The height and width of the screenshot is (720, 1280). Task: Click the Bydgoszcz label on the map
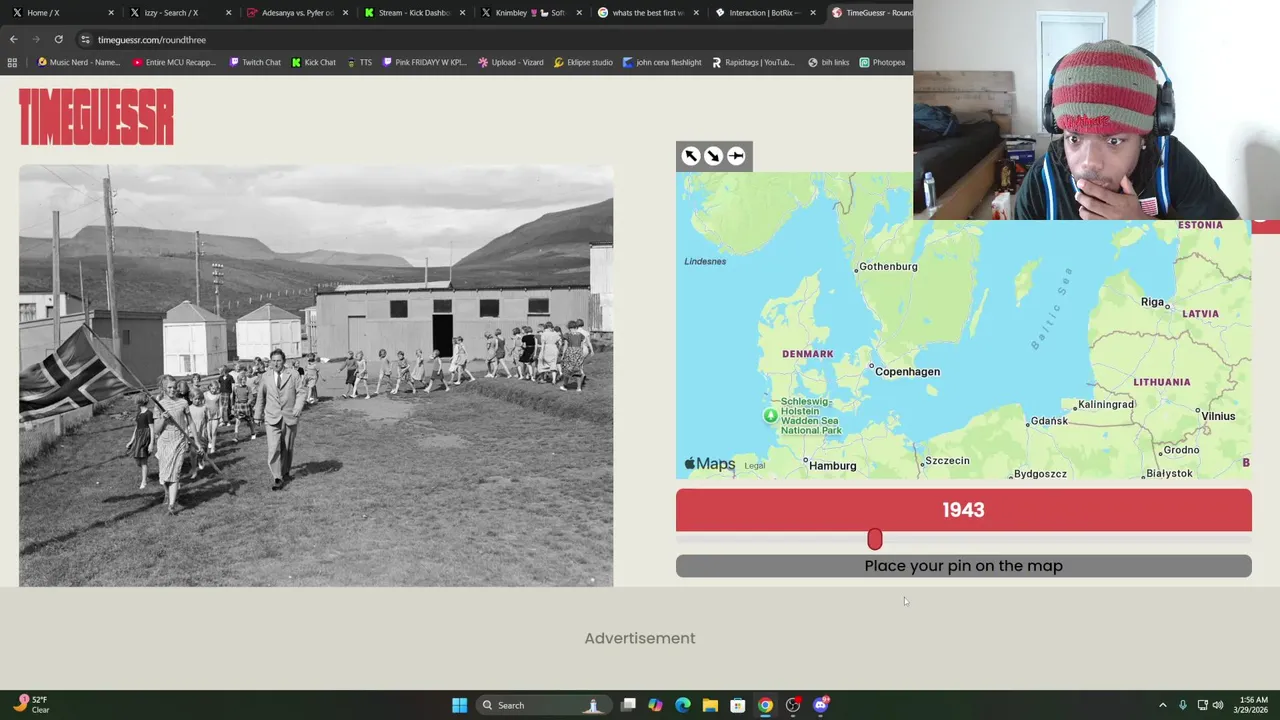point(1040,474)
